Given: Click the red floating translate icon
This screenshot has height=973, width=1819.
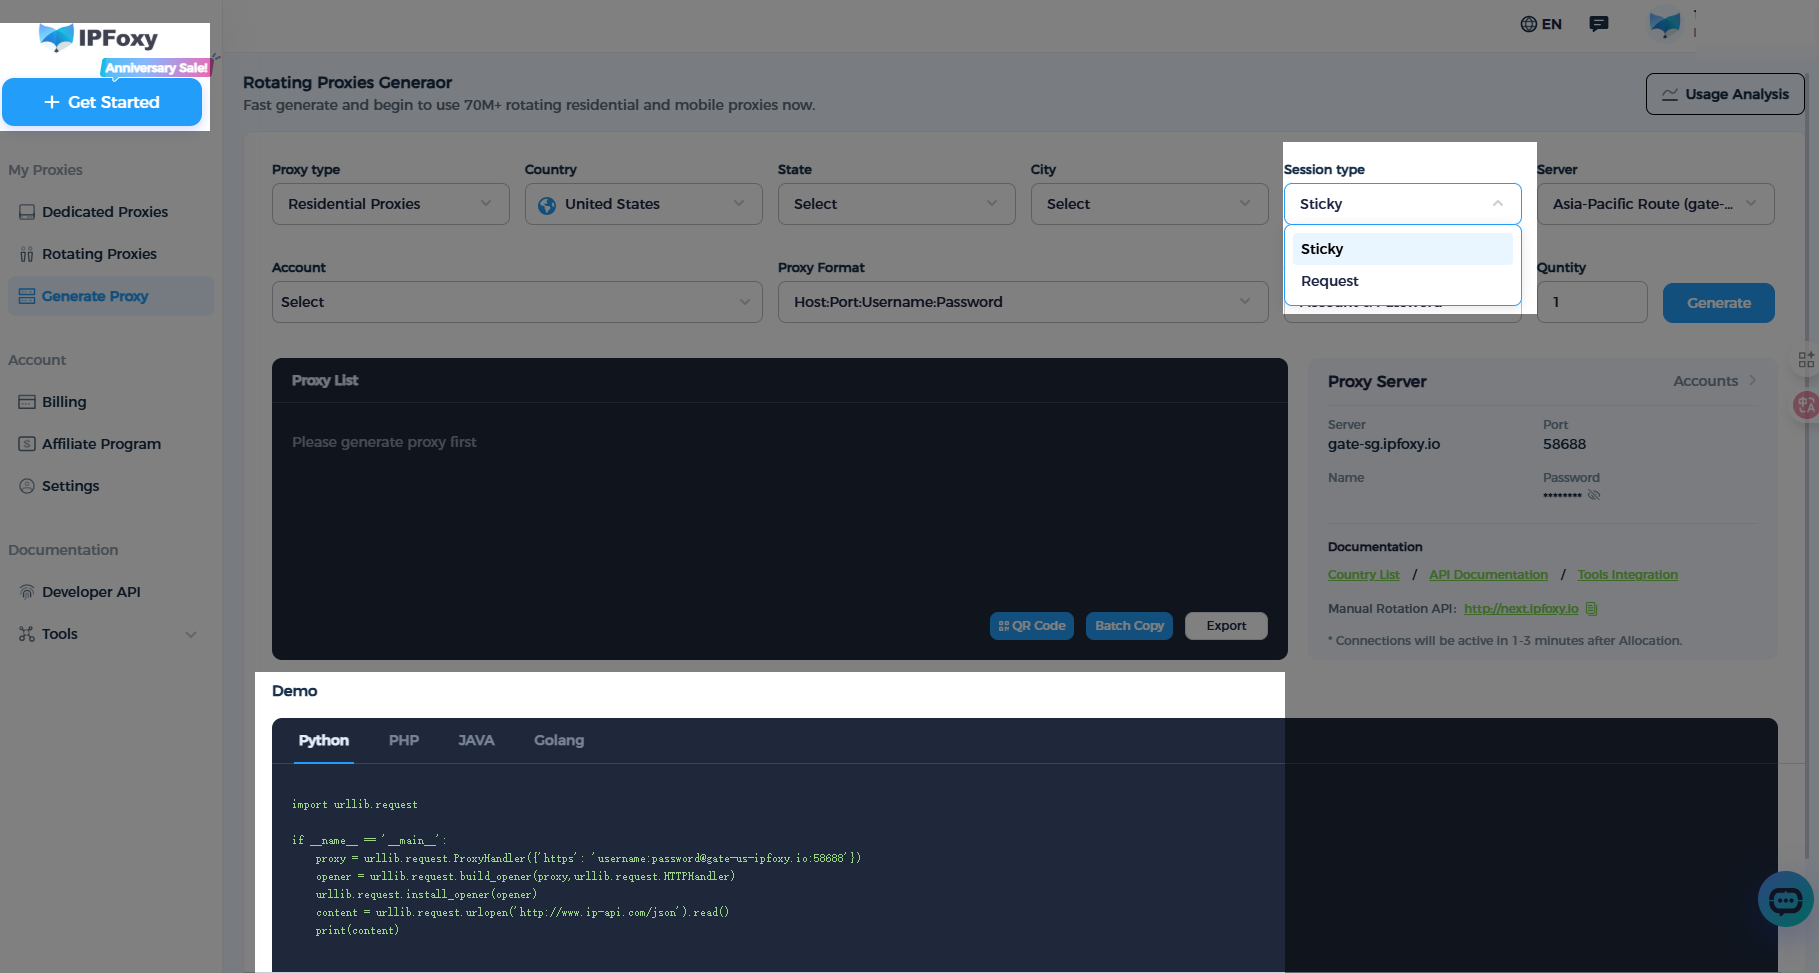Looking at the screenshot, I should (1806, 405).
